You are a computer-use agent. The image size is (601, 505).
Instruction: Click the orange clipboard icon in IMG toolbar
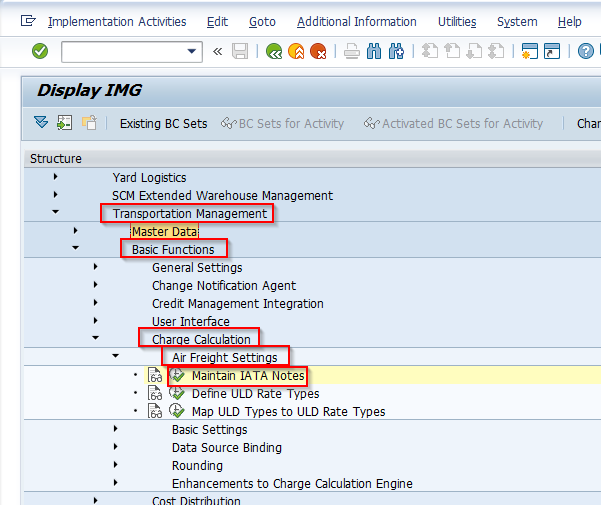coord(89,123)
